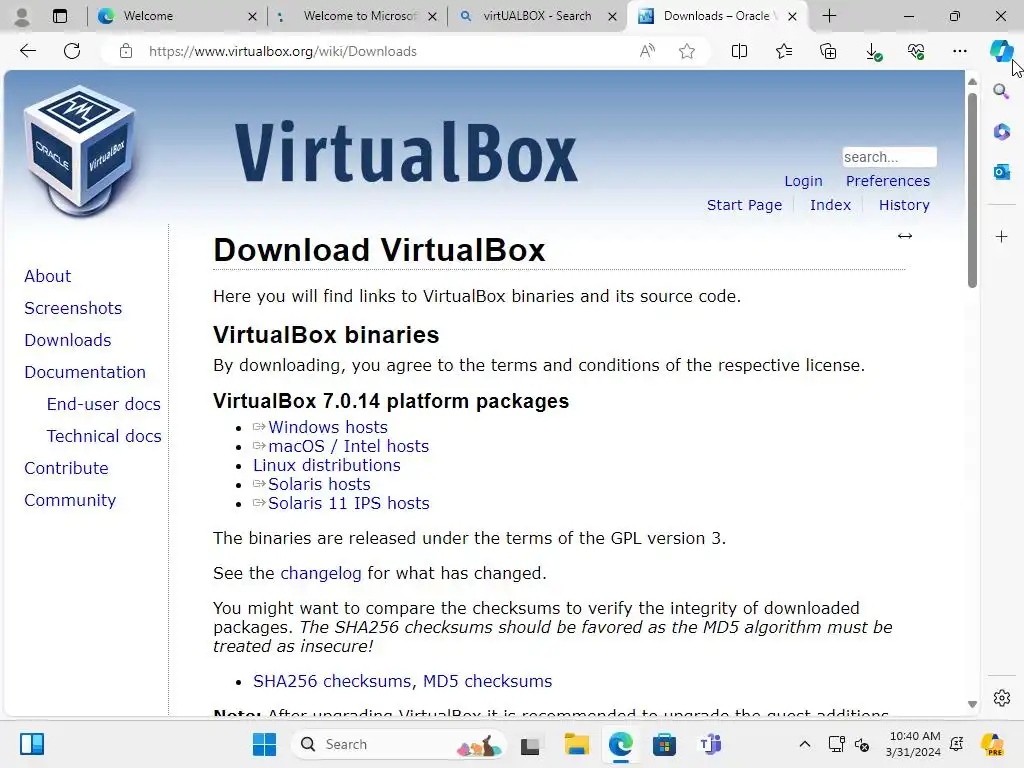Click the page scroll down arrow

tap(972, 705)
